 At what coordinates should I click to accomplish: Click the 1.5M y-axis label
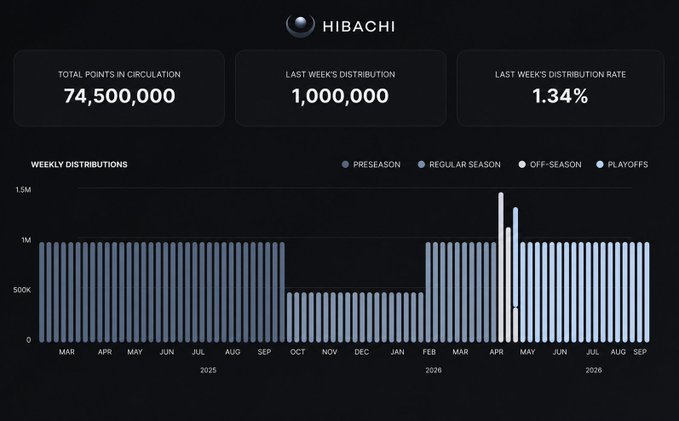click(23, 190)
